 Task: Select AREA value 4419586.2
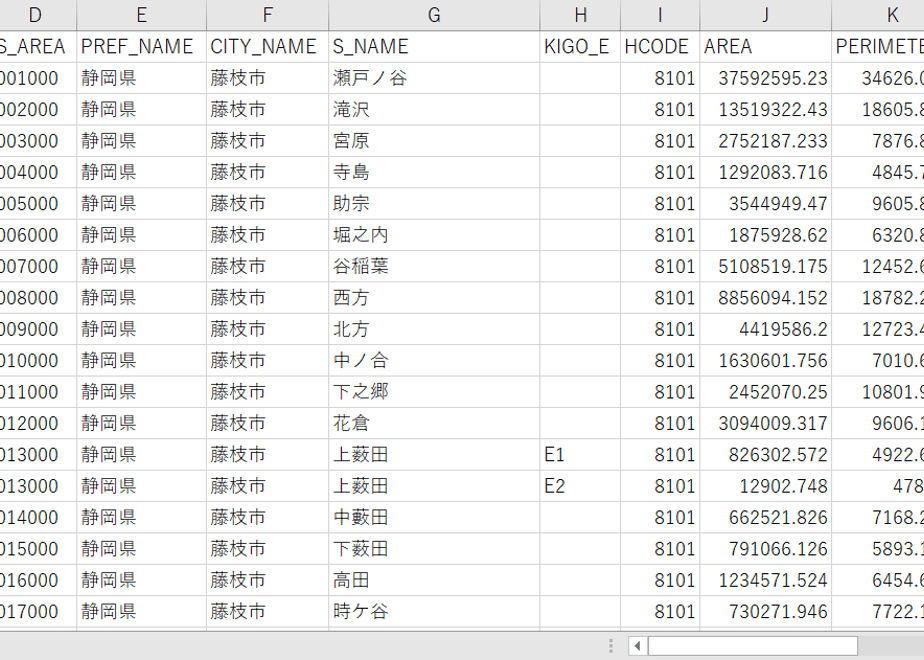[x=765, y=329]
